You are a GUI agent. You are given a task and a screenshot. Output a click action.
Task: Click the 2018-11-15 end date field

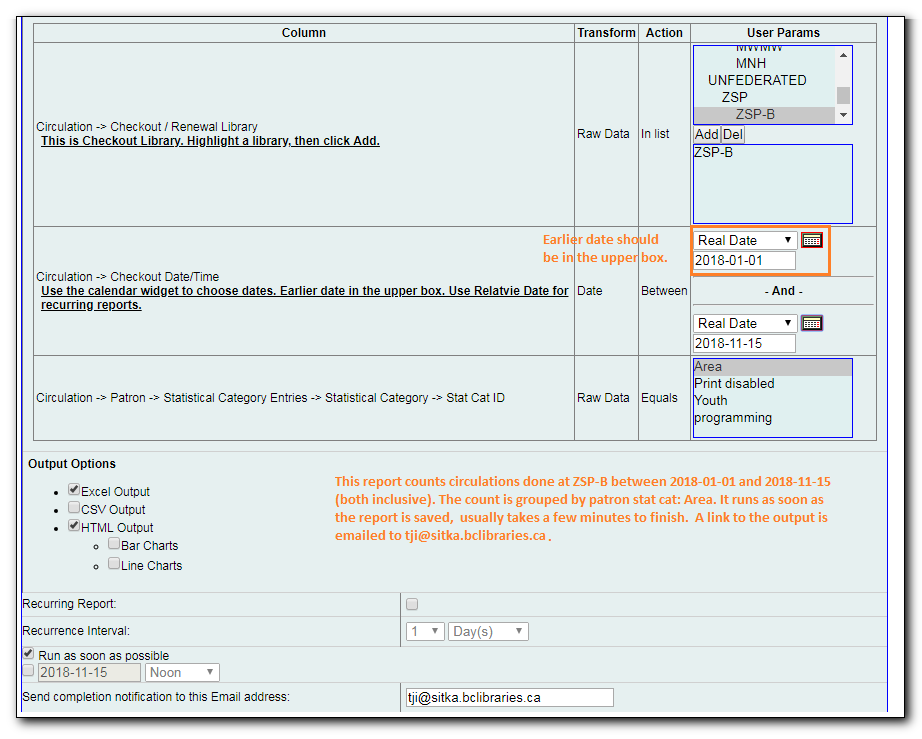tap(744, 343)
